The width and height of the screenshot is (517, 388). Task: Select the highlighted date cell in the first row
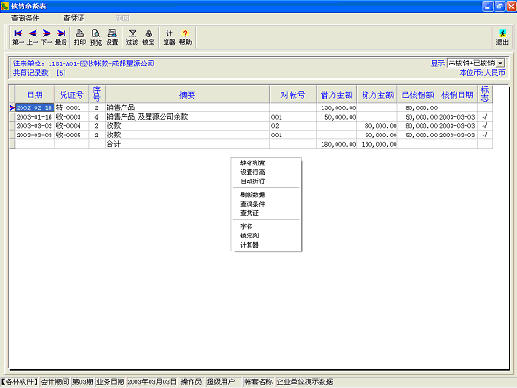[35, 108]
